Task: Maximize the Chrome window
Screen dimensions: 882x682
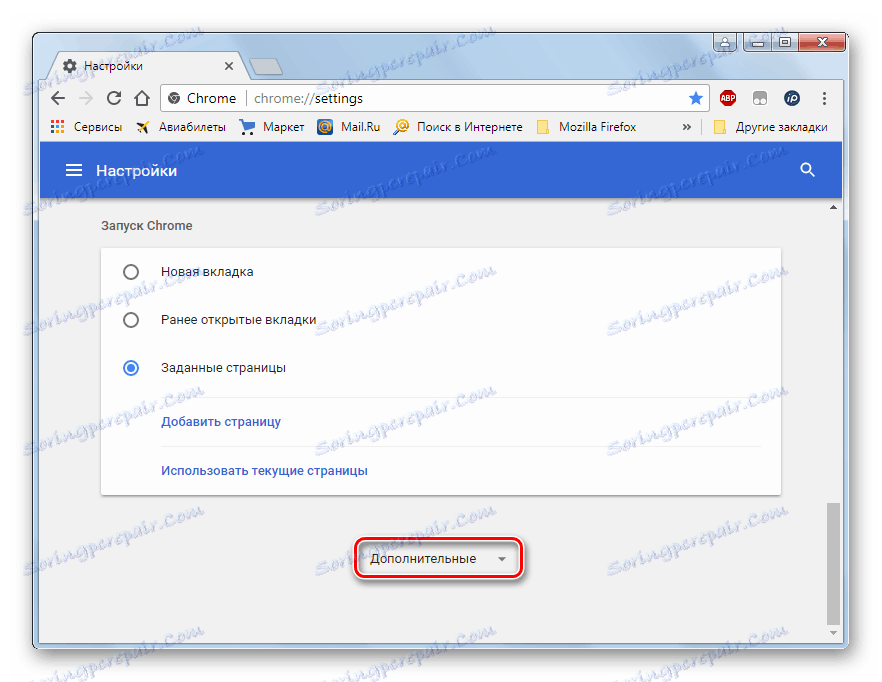Action: (785, 42)
